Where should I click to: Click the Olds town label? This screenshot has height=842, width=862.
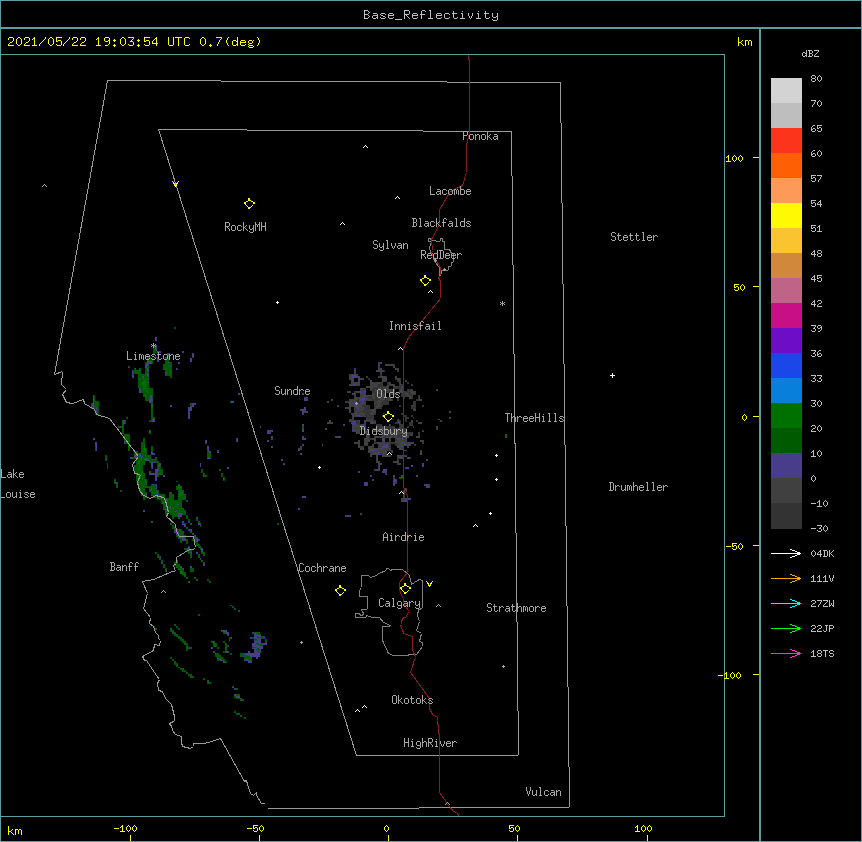tap(388, 394)
